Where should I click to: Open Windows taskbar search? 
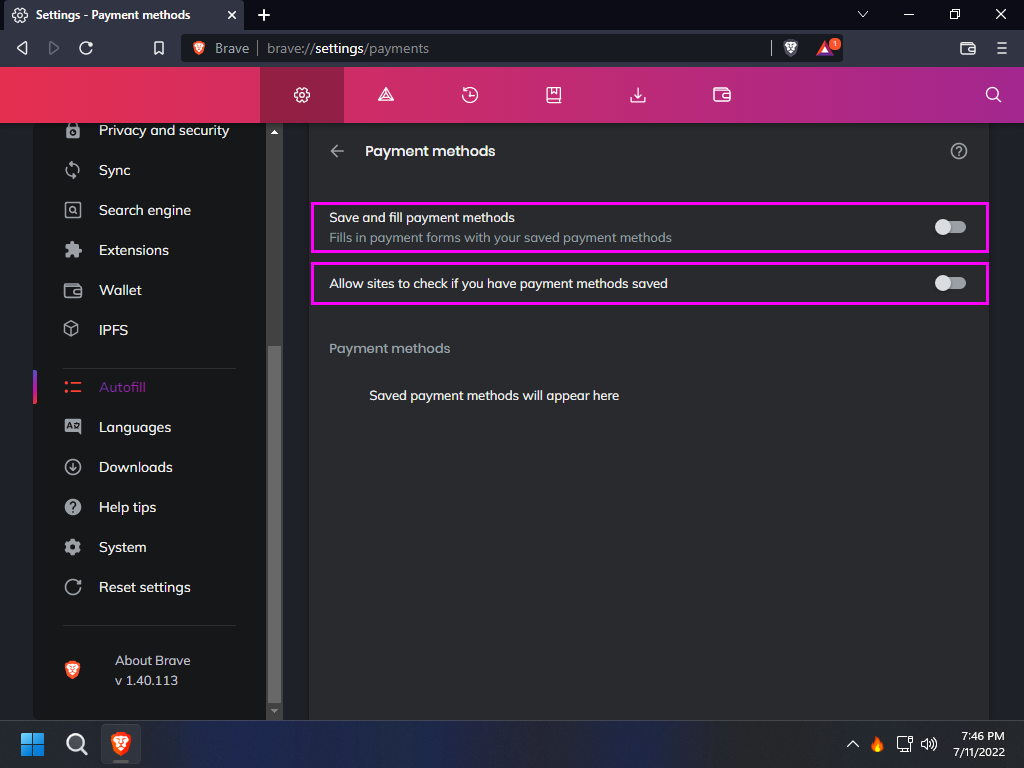coord(76,744)
